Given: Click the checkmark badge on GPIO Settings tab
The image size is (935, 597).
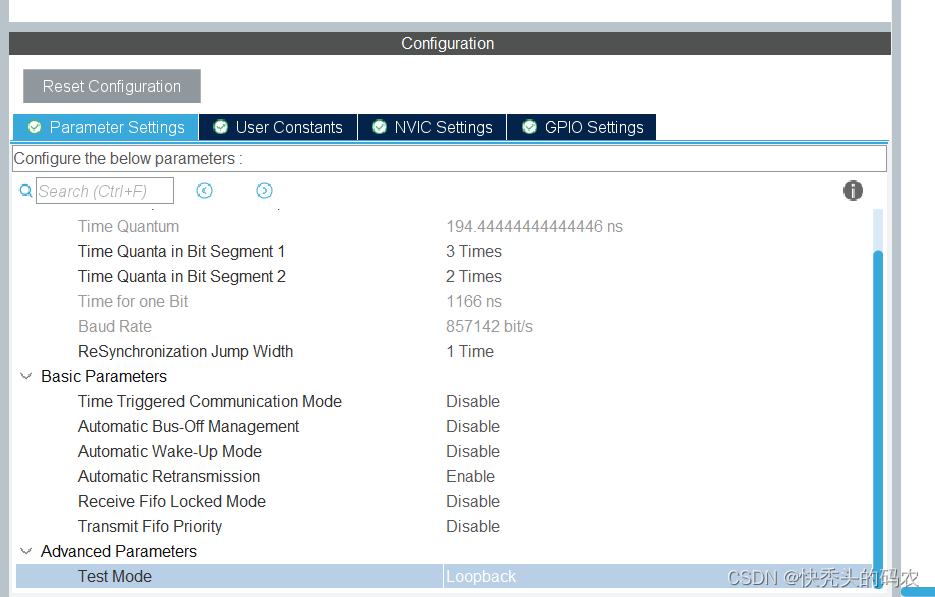Looking at the screenshot, I should tap(528, 127).
